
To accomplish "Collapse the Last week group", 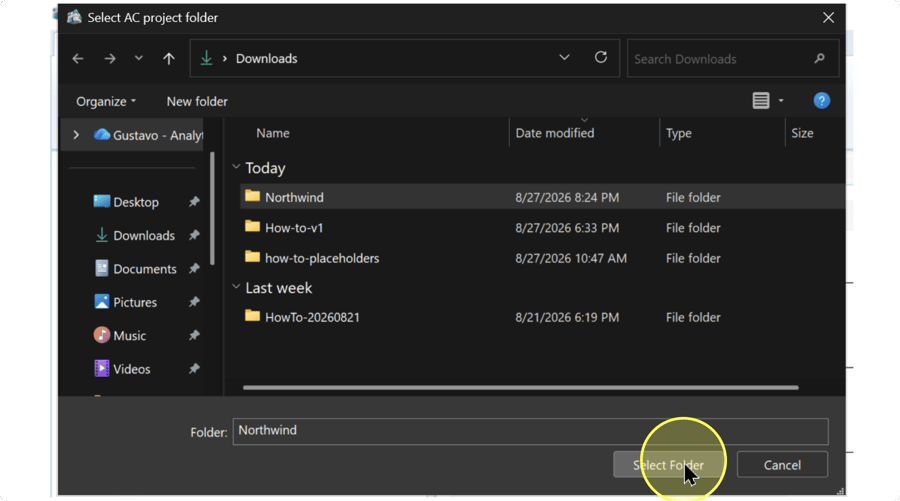I will tap(236, 286).
